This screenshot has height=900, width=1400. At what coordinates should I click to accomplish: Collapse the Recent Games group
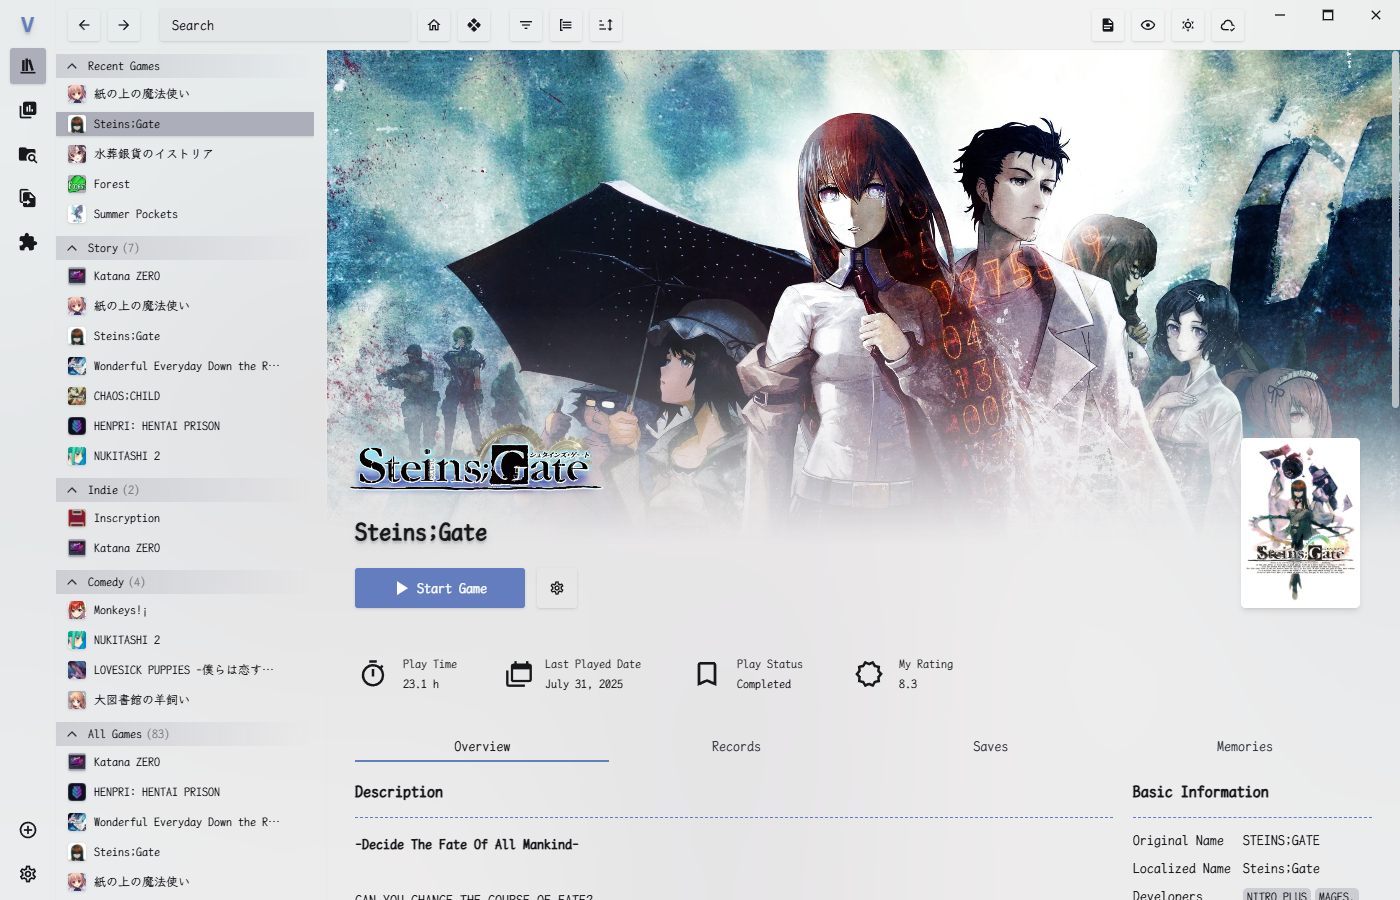(72, 66)
